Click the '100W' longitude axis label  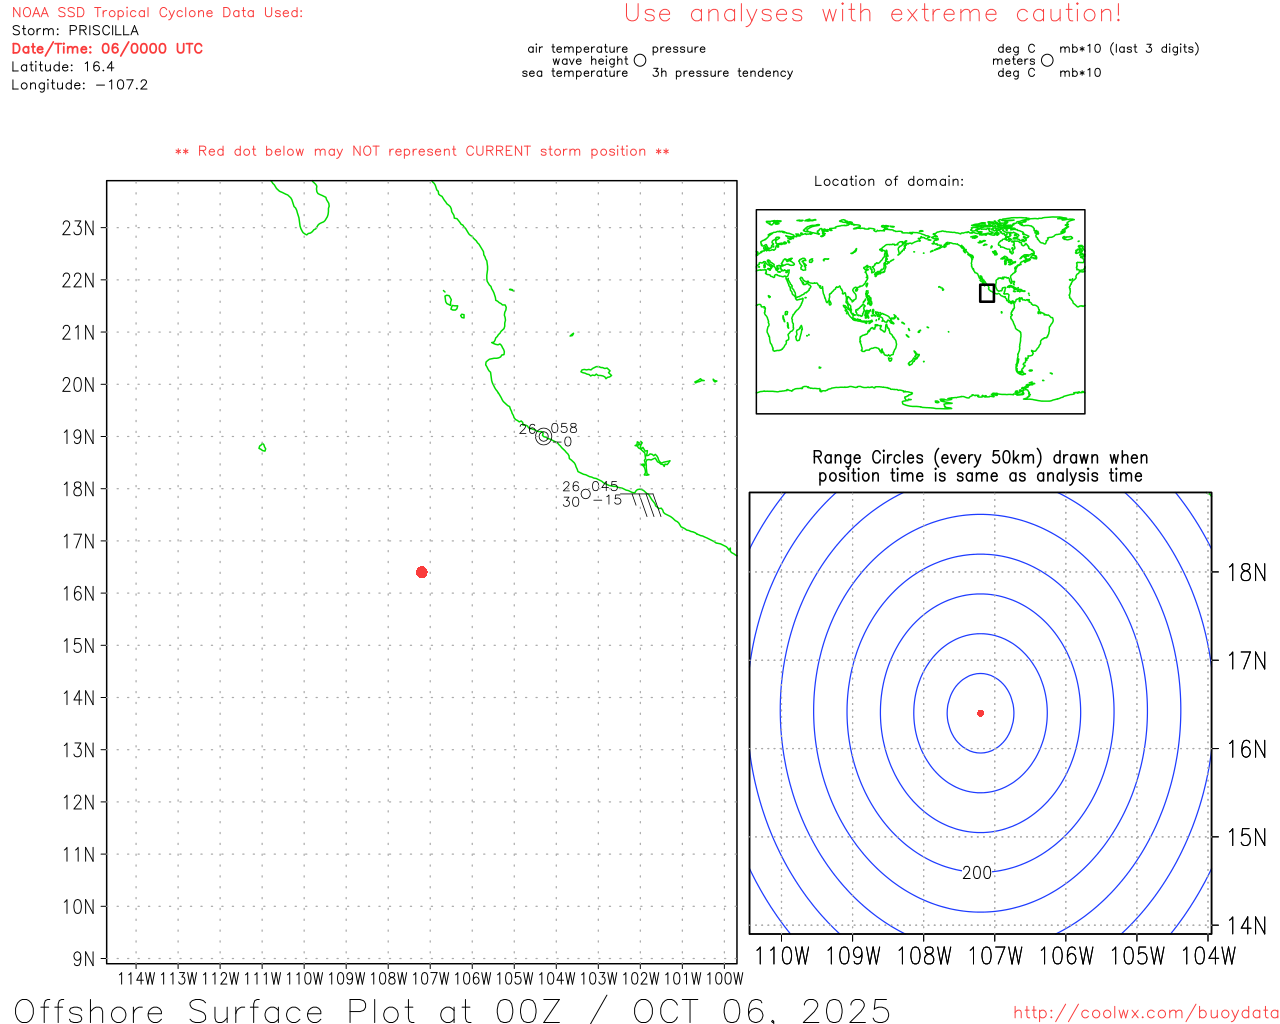(x=725, y=978)
